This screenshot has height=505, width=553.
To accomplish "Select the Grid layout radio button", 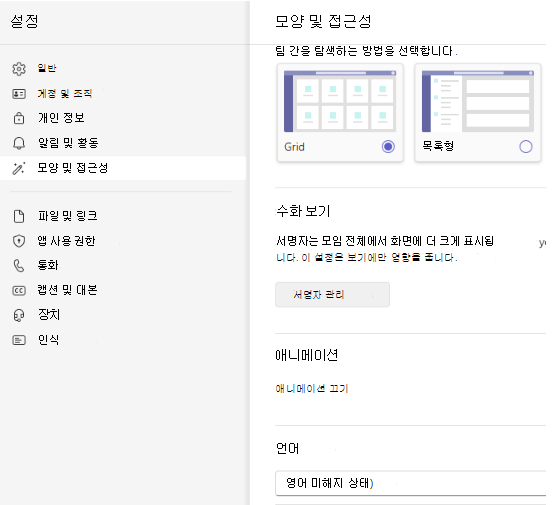I will click(388, 146).
